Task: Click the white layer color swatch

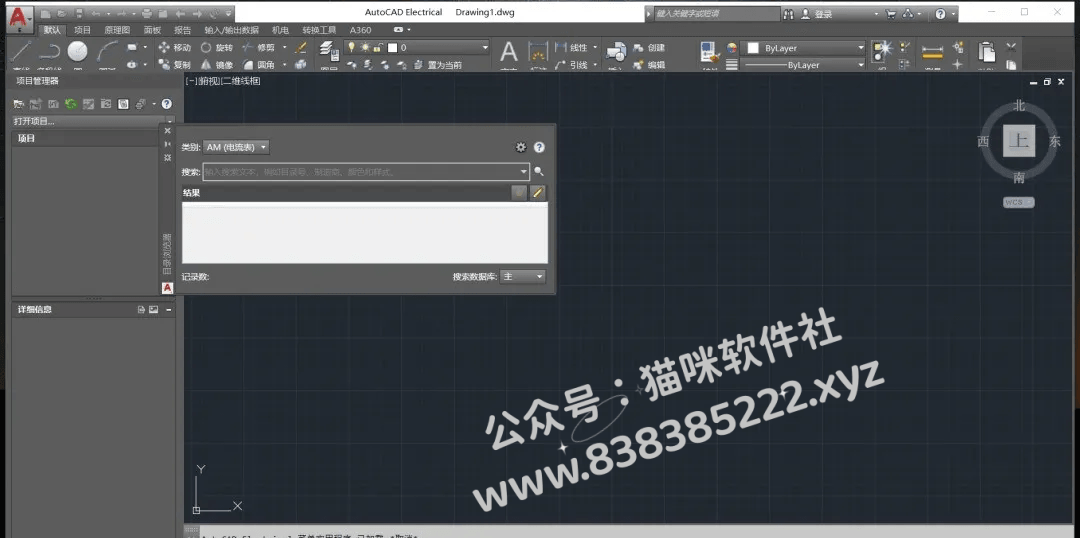Action: point(393,48)
